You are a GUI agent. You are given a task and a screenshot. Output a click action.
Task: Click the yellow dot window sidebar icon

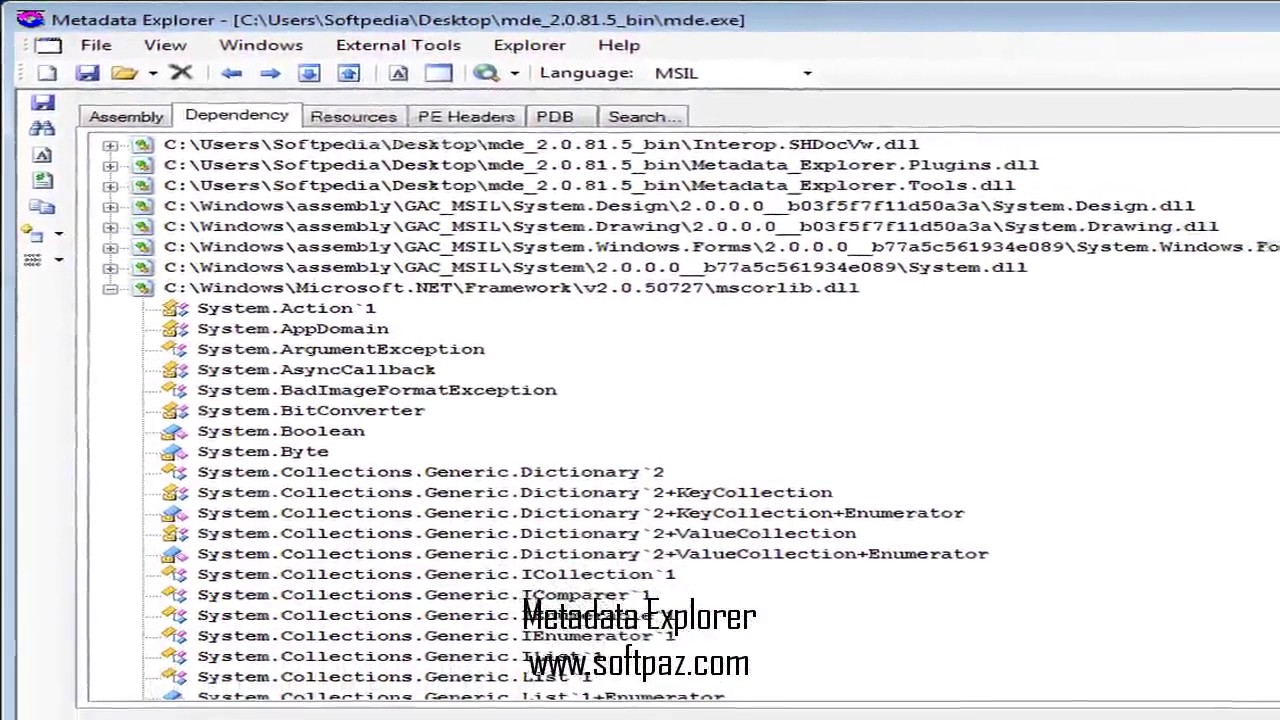(33, 234)
